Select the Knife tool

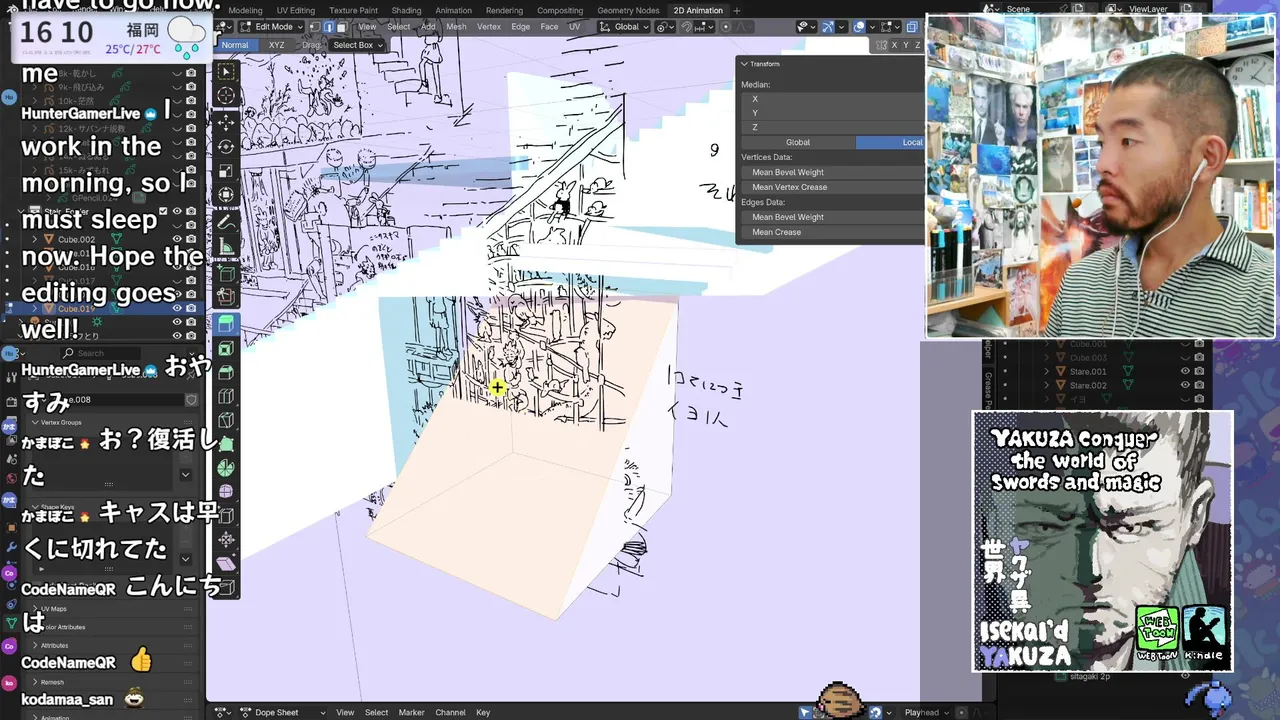227,420
